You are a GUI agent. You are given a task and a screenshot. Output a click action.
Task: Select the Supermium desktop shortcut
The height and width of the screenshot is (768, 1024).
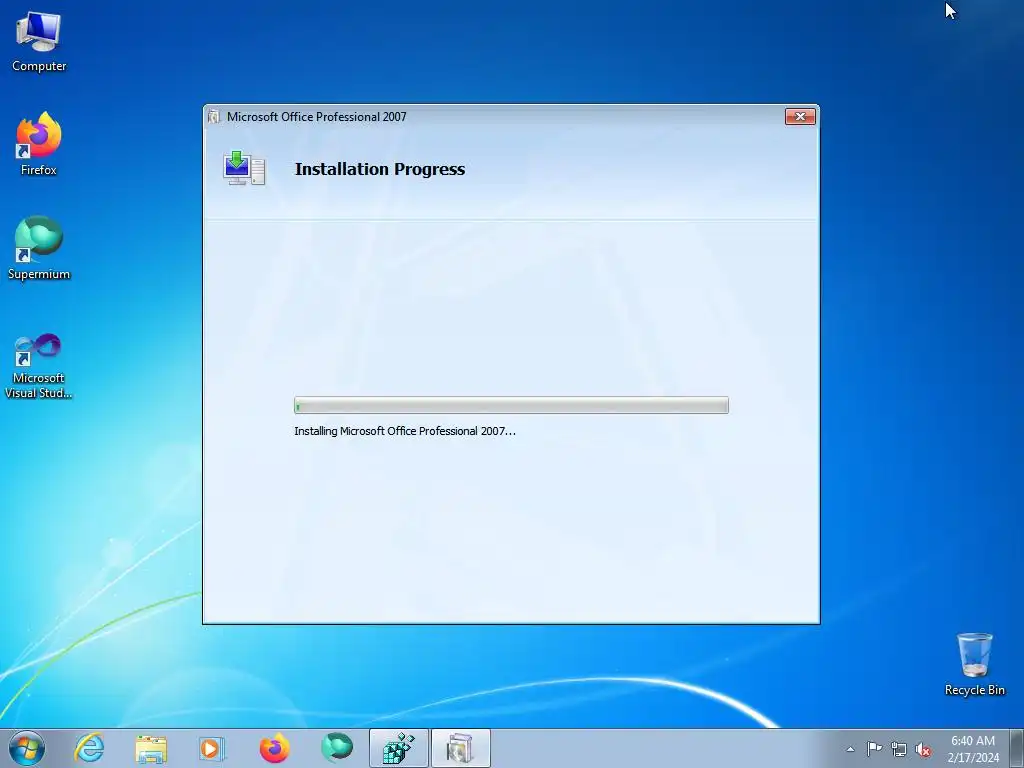tap(39, 248)
